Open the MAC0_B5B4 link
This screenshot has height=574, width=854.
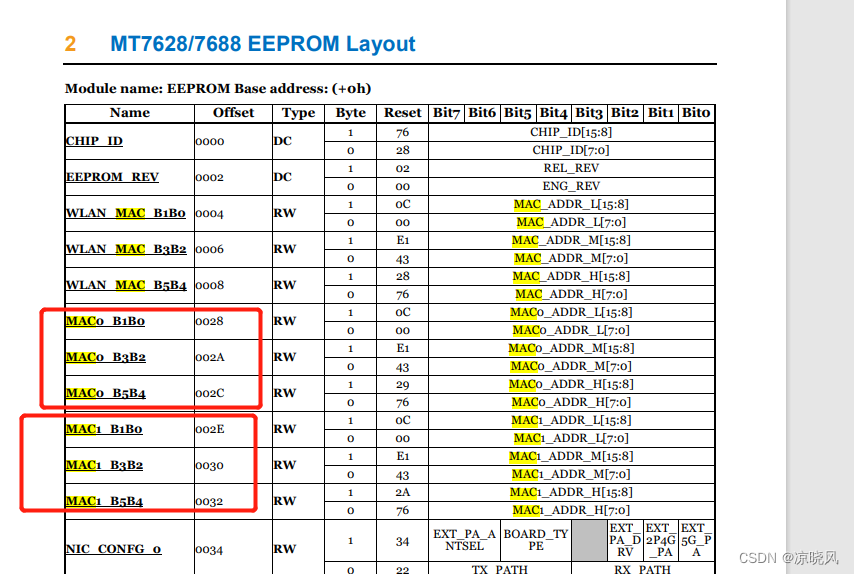[106, 393]
